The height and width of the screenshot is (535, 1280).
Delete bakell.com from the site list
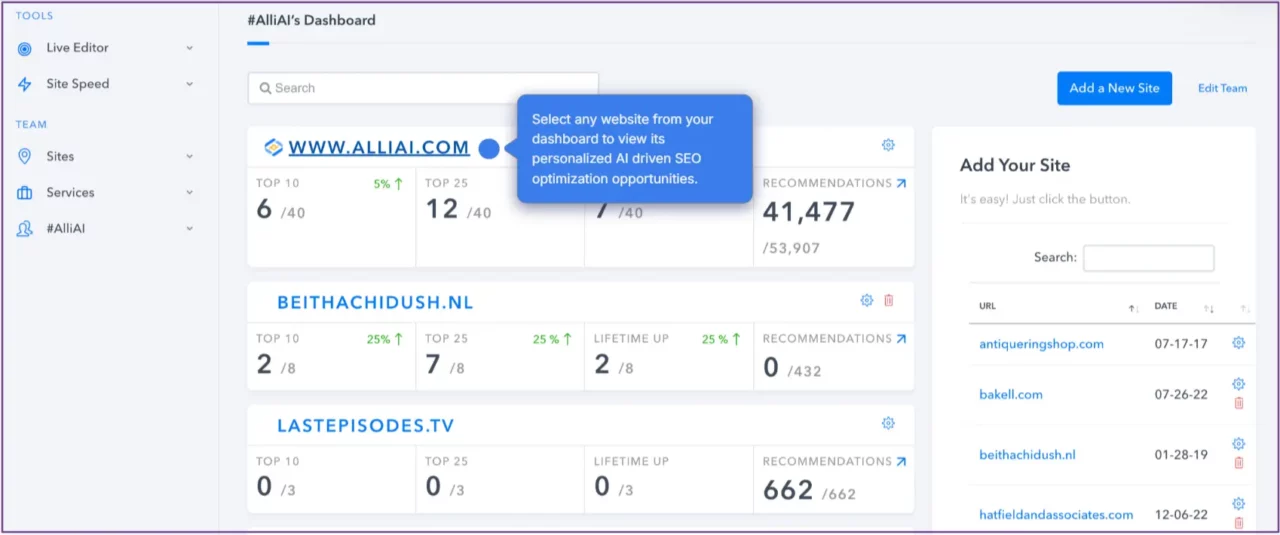(x=1238, y=403)
